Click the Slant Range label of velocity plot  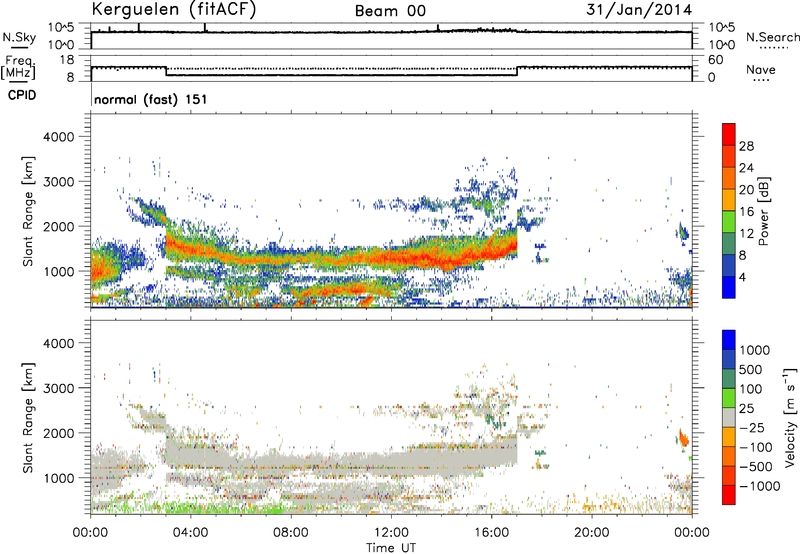point(28,417)
